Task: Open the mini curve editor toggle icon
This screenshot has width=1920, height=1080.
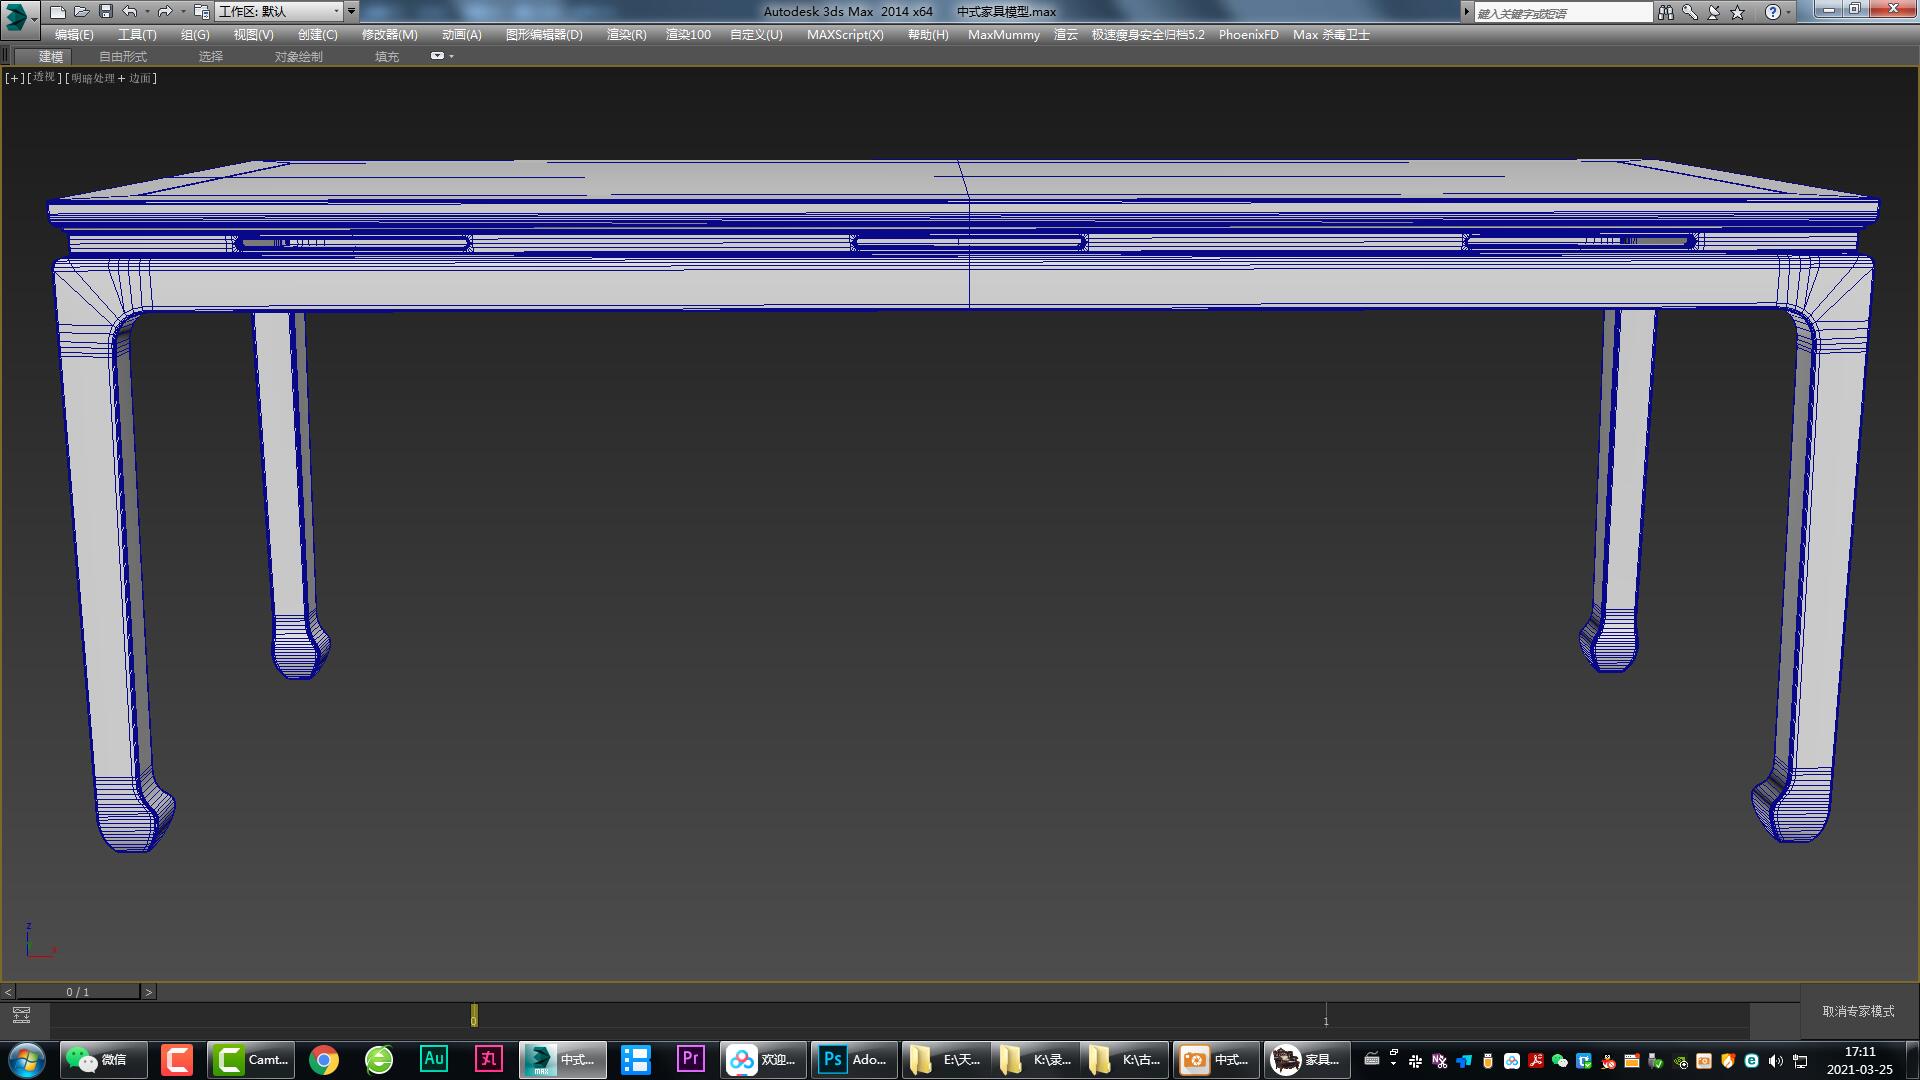Action: coord(21,1015)
